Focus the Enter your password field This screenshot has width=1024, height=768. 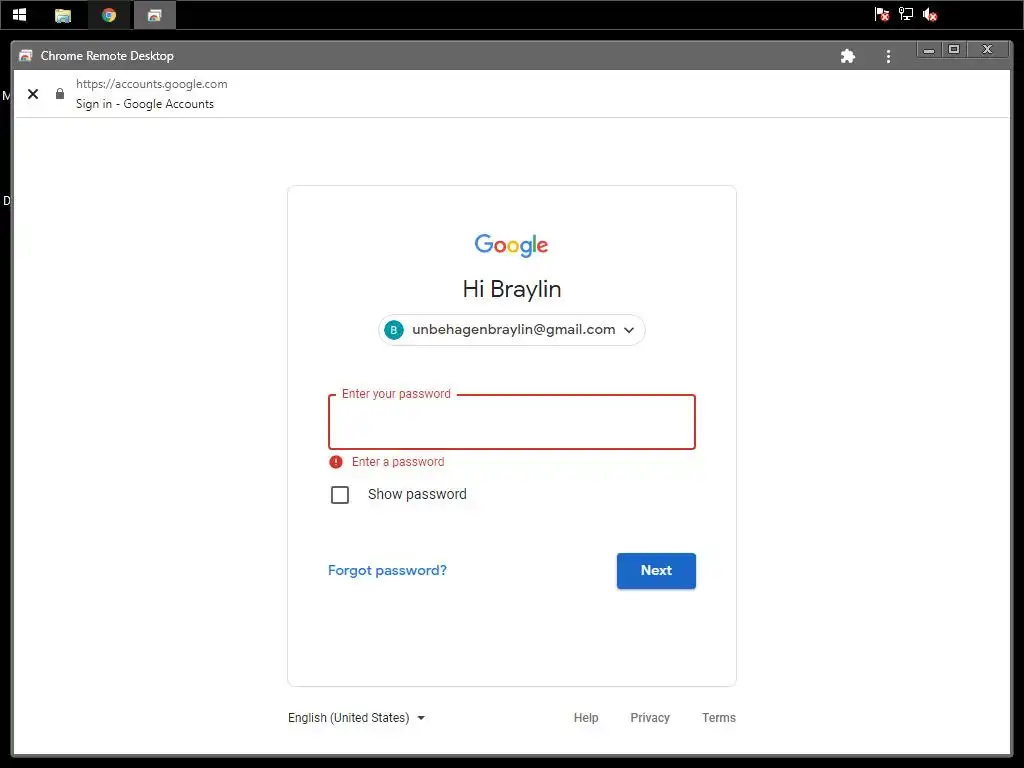(511, 422)
